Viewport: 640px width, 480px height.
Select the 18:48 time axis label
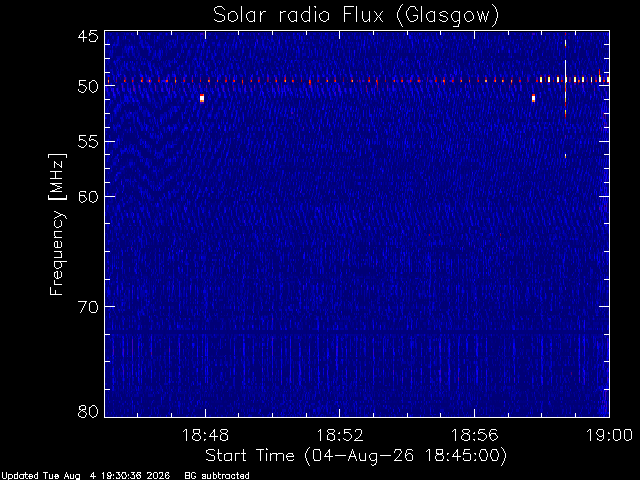tap(205, 435)
